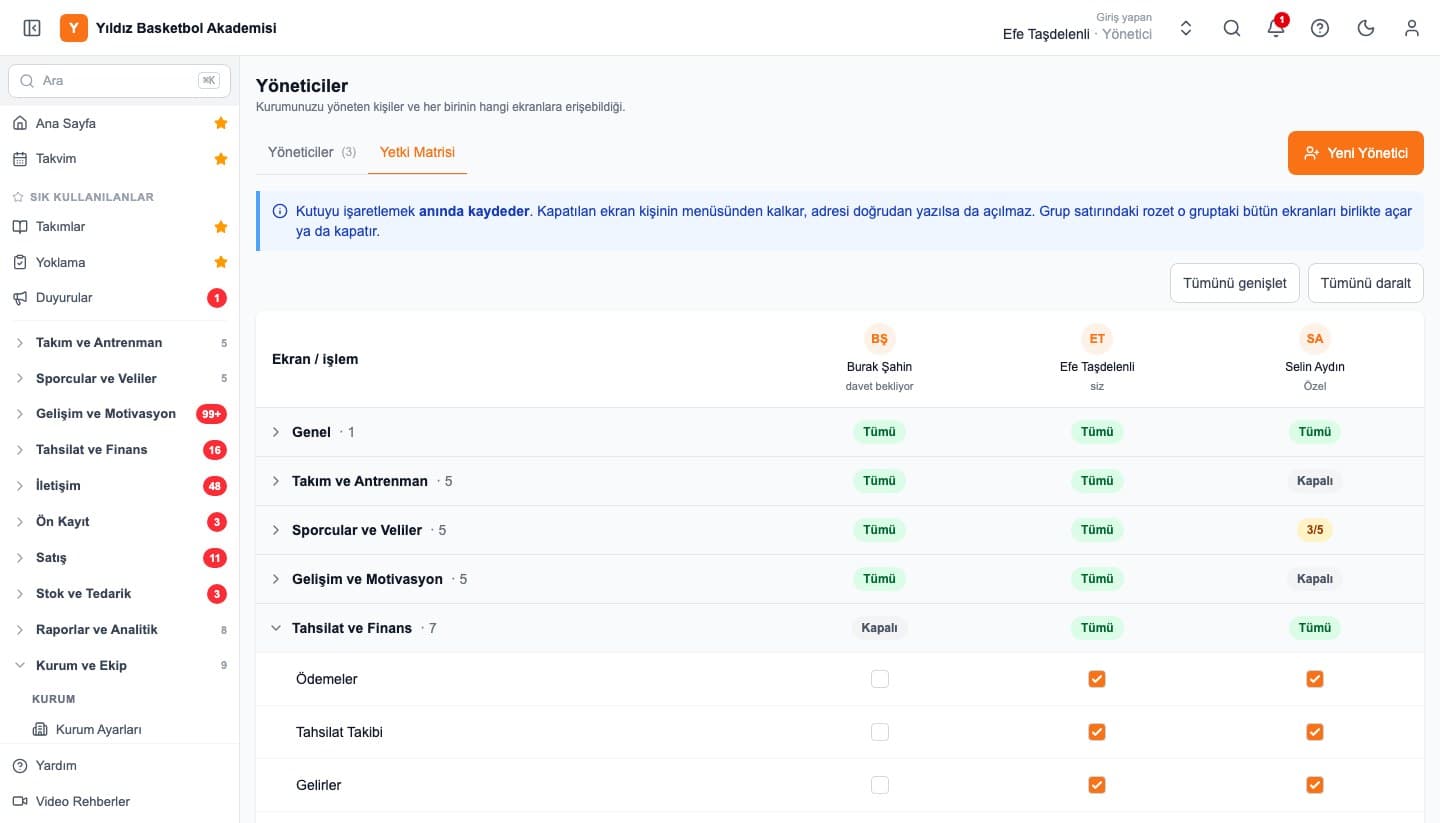Enable Gelirler for Burak Şahin
Screen dimensions: 1440x823
tap(880, 785)
